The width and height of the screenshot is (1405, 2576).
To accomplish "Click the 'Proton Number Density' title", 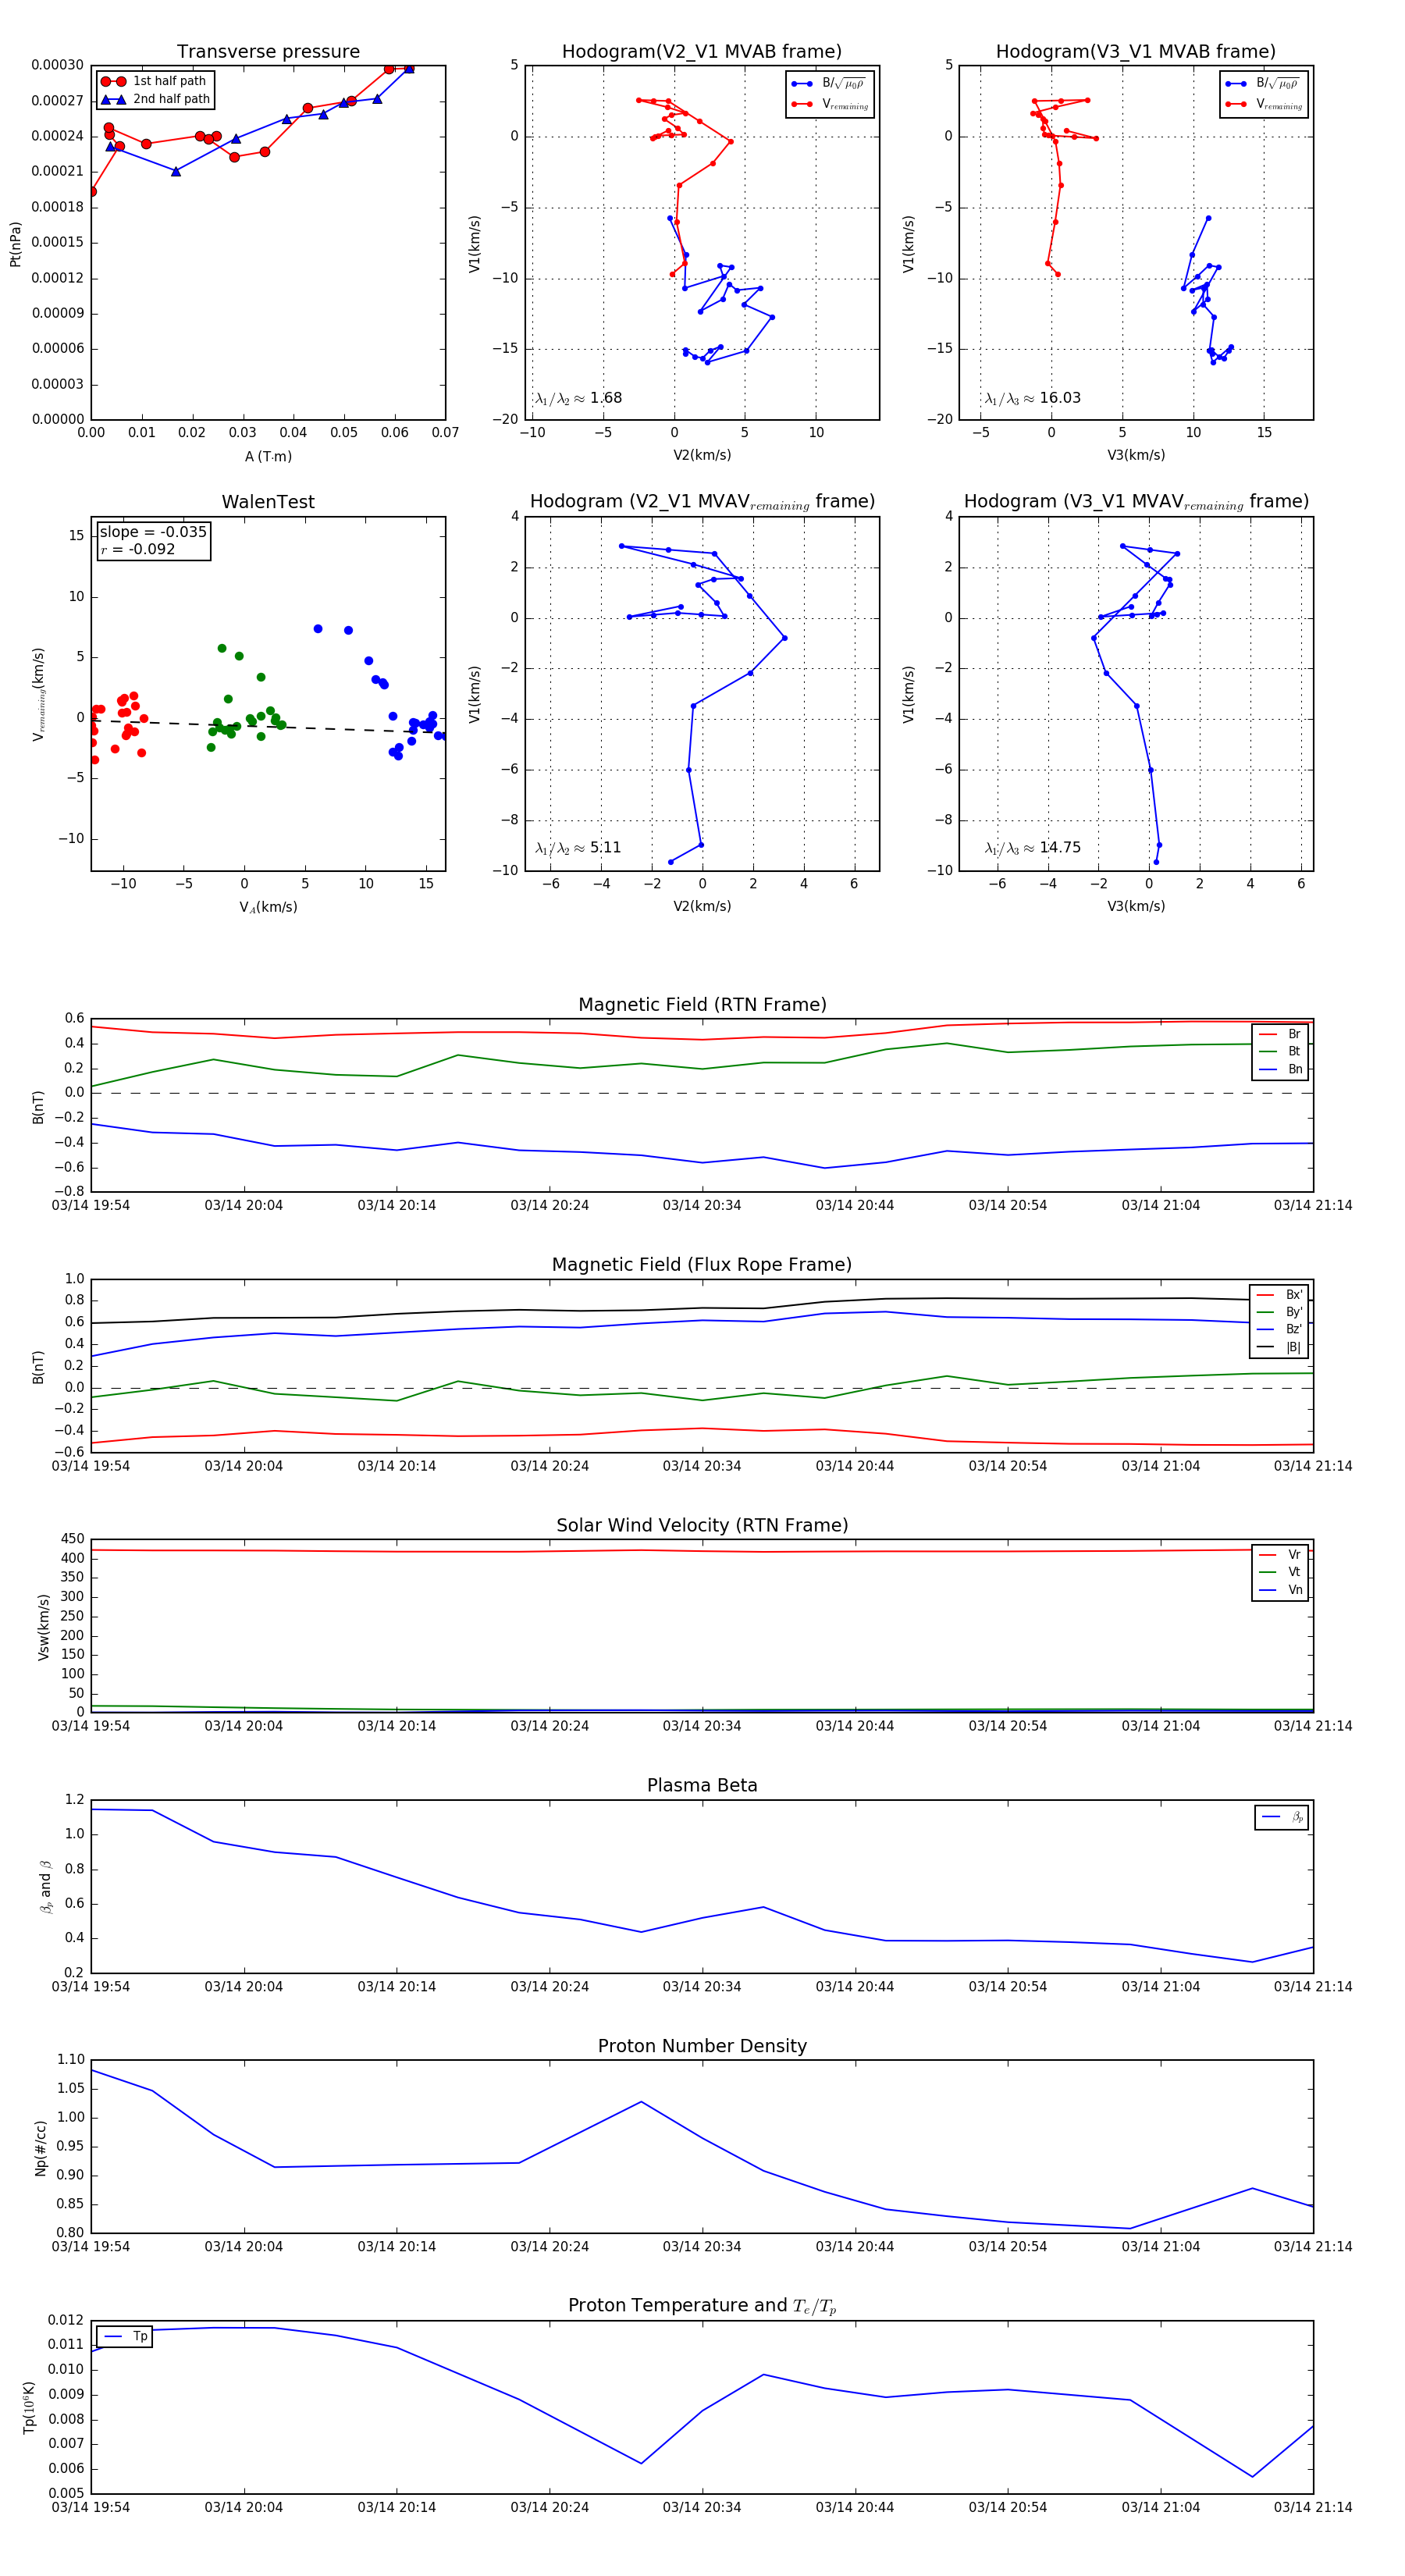I will click(702, 2046).
